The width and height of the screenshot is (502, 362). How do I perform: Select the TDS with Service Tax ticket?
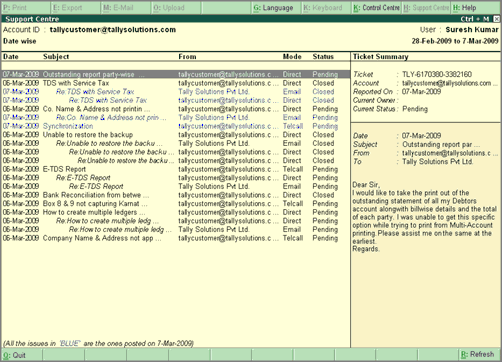(176, 83)
